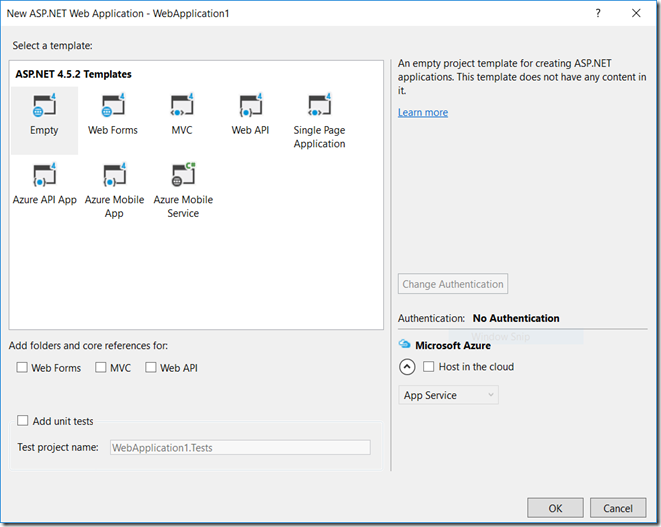The image size is (661, 527).
Task: Click the No Authentication text
Action: tap(516, 318)
